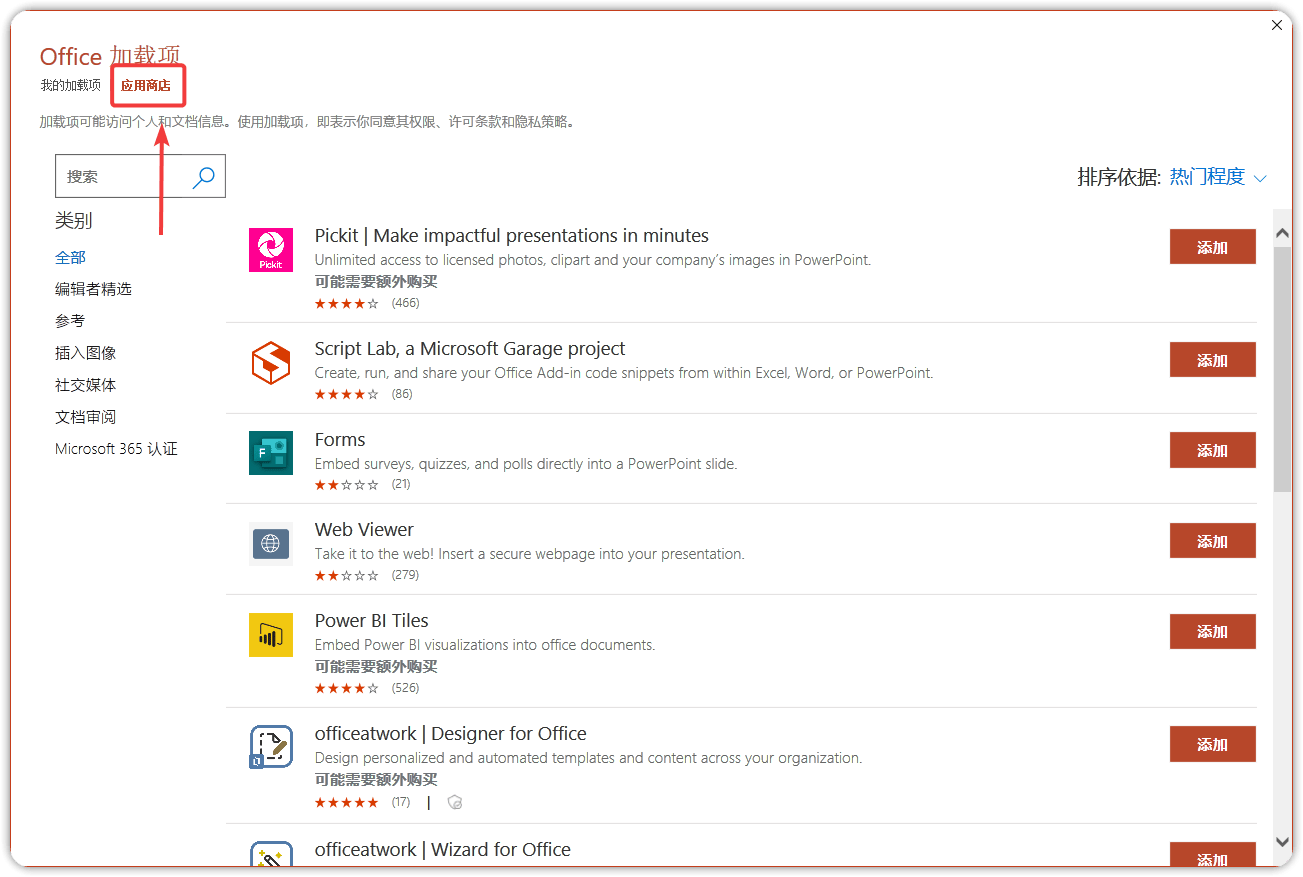The width and height of the screenshot is (1303, 877).
Task: Add the Pickit add-in
Action: point(1212,247)
